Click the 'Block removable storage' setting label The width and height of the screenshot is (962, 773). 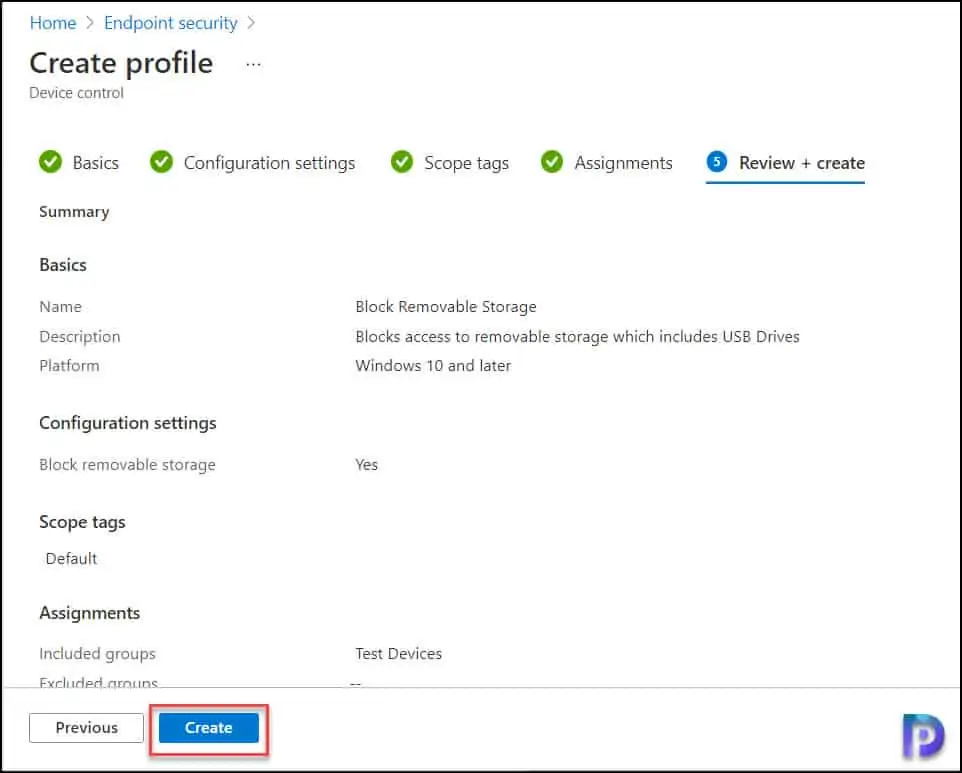128,464
